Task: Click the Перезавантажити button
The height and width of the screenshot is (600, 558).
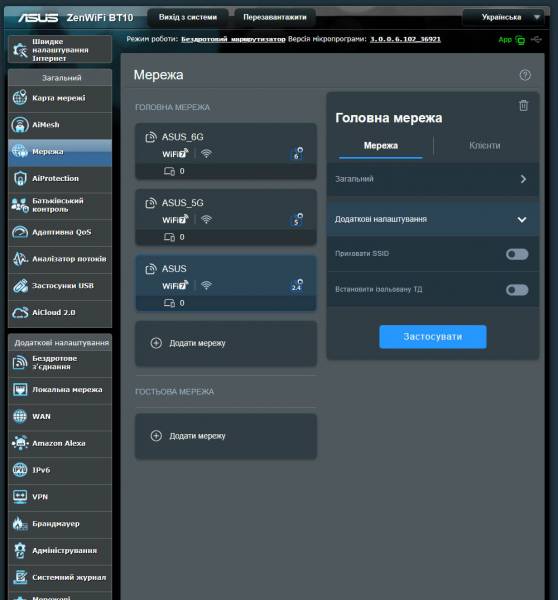Action: (x=275, y=18)
